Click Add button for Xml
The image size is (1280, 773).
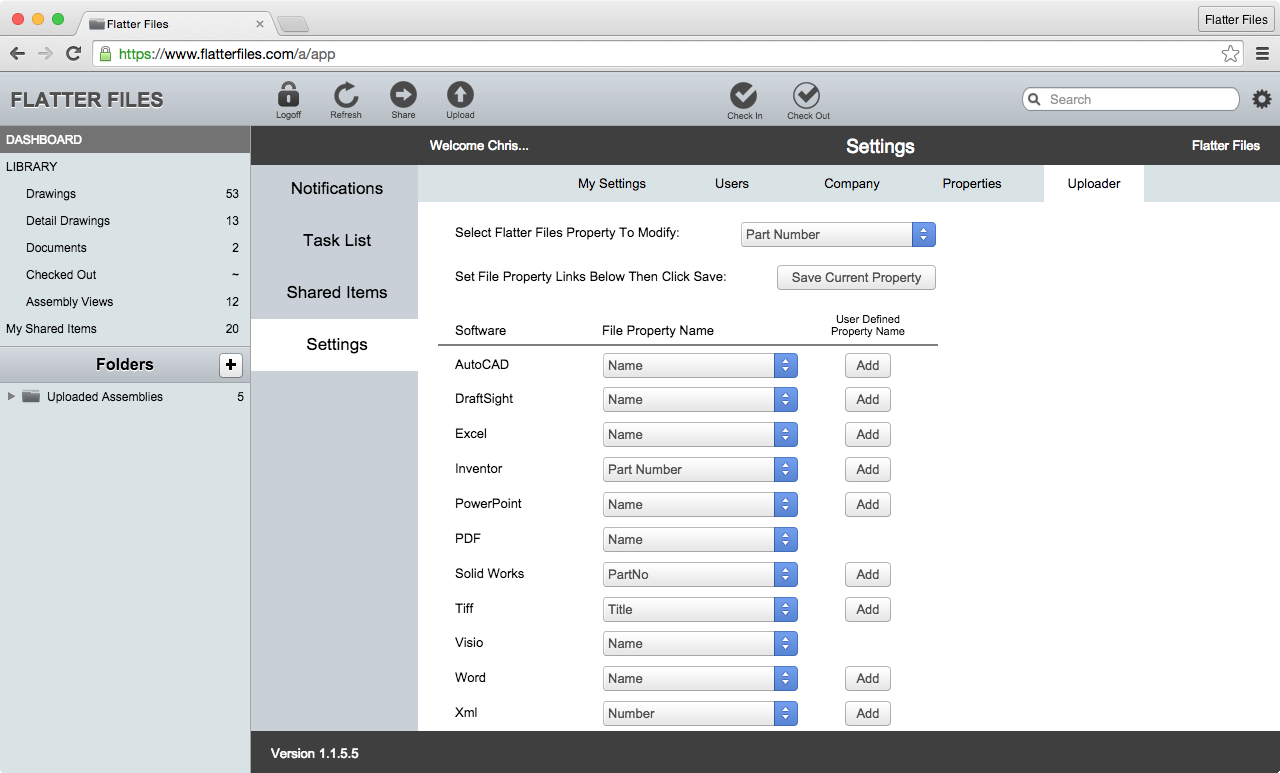tap(868, 714)
